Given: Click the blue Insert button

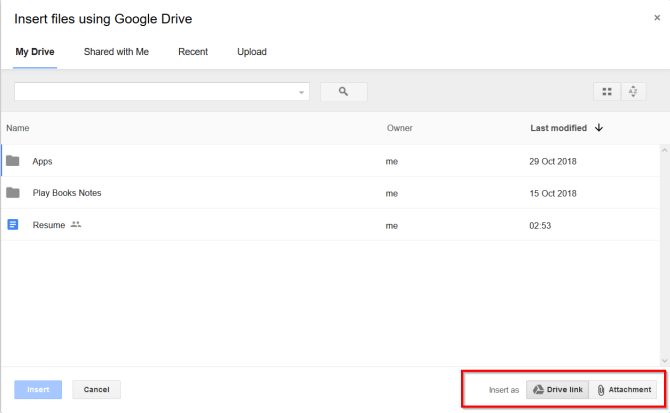Looking at the screenshot, I should point(38,389).
